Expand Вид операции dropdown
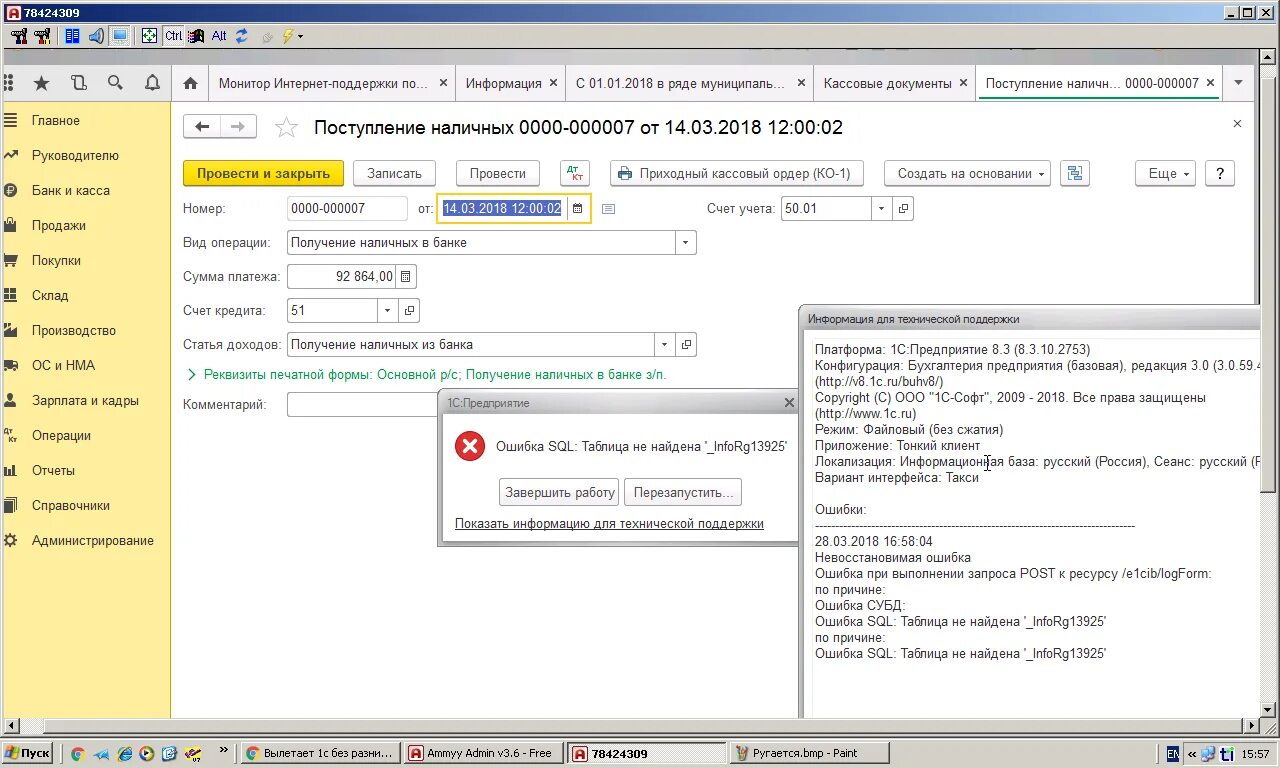The height and width of the screenshot is (768, 1280). [685, 242]
